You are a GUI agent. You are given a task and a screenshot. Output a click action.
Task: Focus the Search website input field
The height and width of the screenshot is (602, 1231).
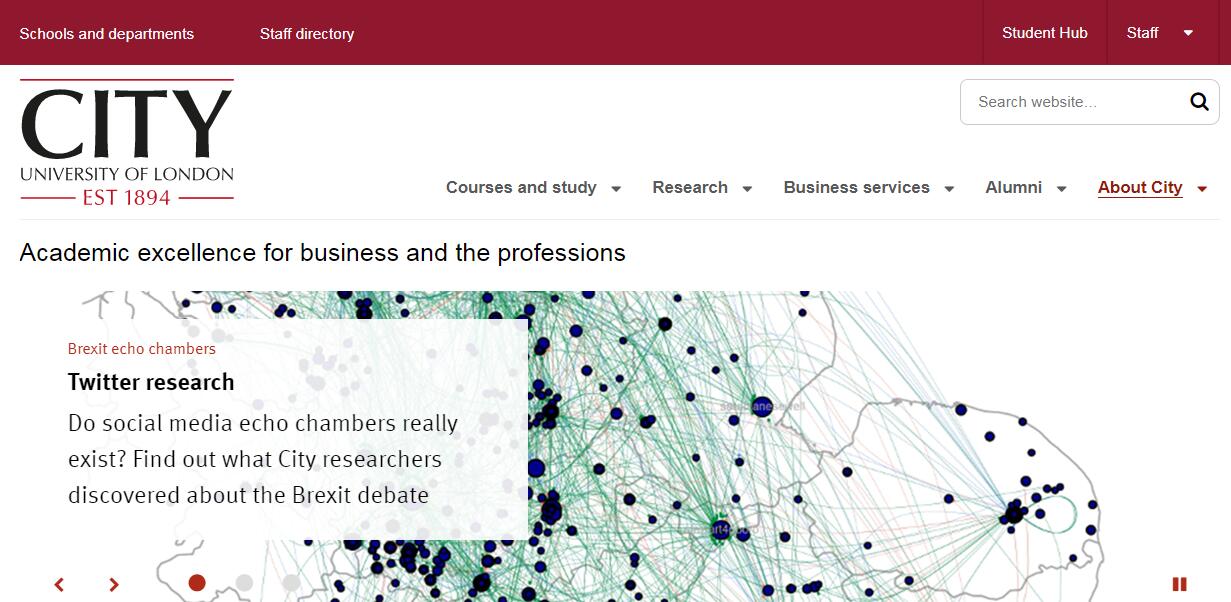(x=1070, y=102)
